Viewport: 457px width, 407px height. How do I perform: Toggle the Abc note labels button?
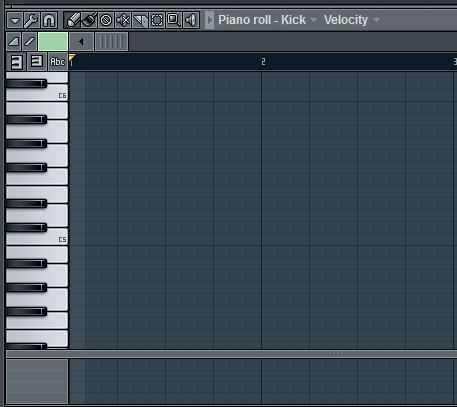[x=57, y=62]
